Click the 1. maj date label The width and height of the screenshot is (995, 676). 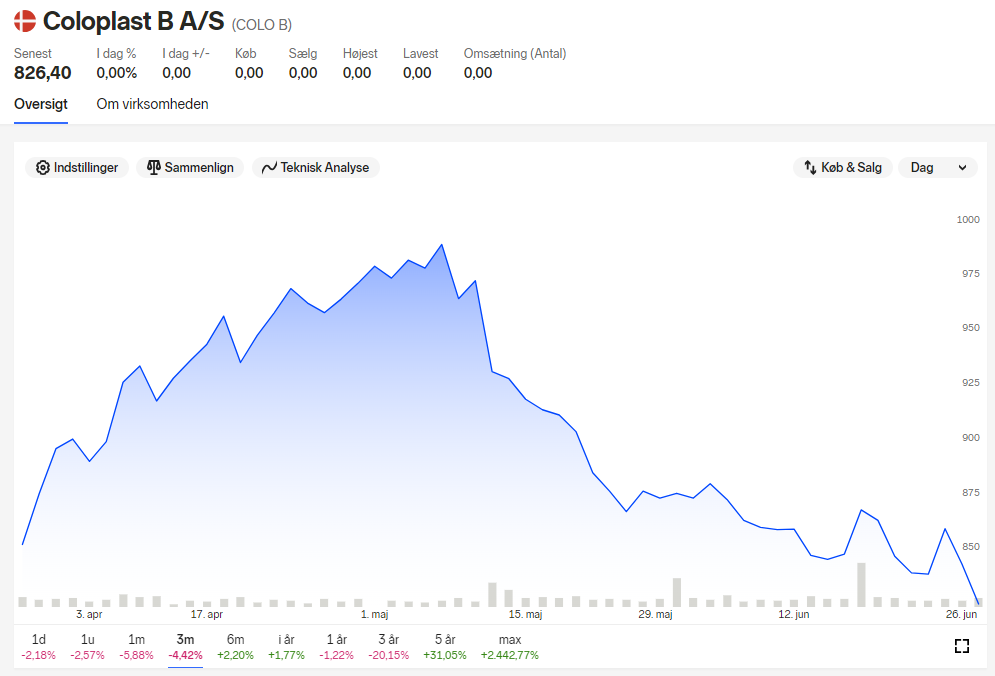pyautogui.click(x=374, y=614)
